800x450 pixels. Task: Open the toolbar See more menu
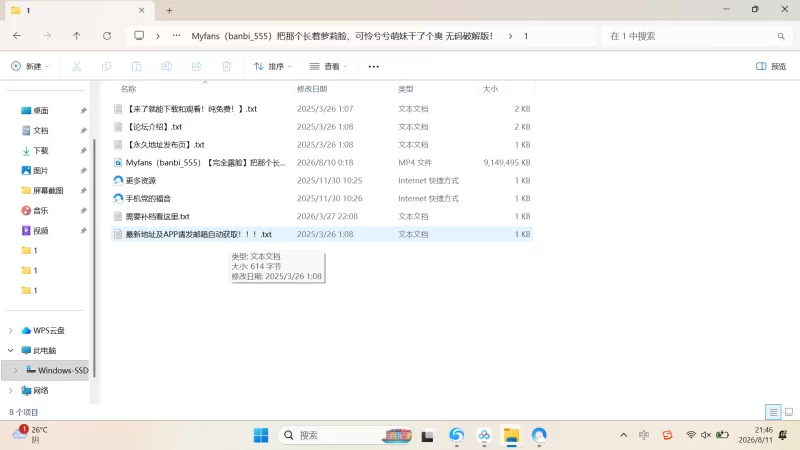coord(373,66)
